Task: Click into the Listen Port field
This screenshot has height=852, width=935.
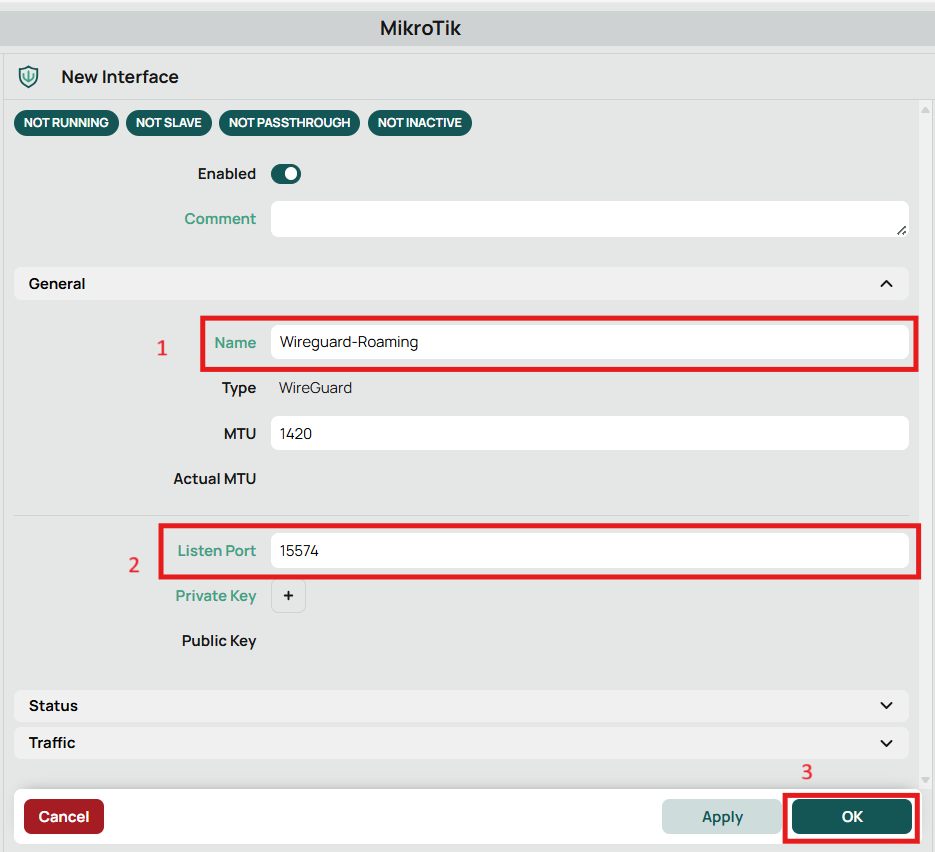Action: pos(590,551)
